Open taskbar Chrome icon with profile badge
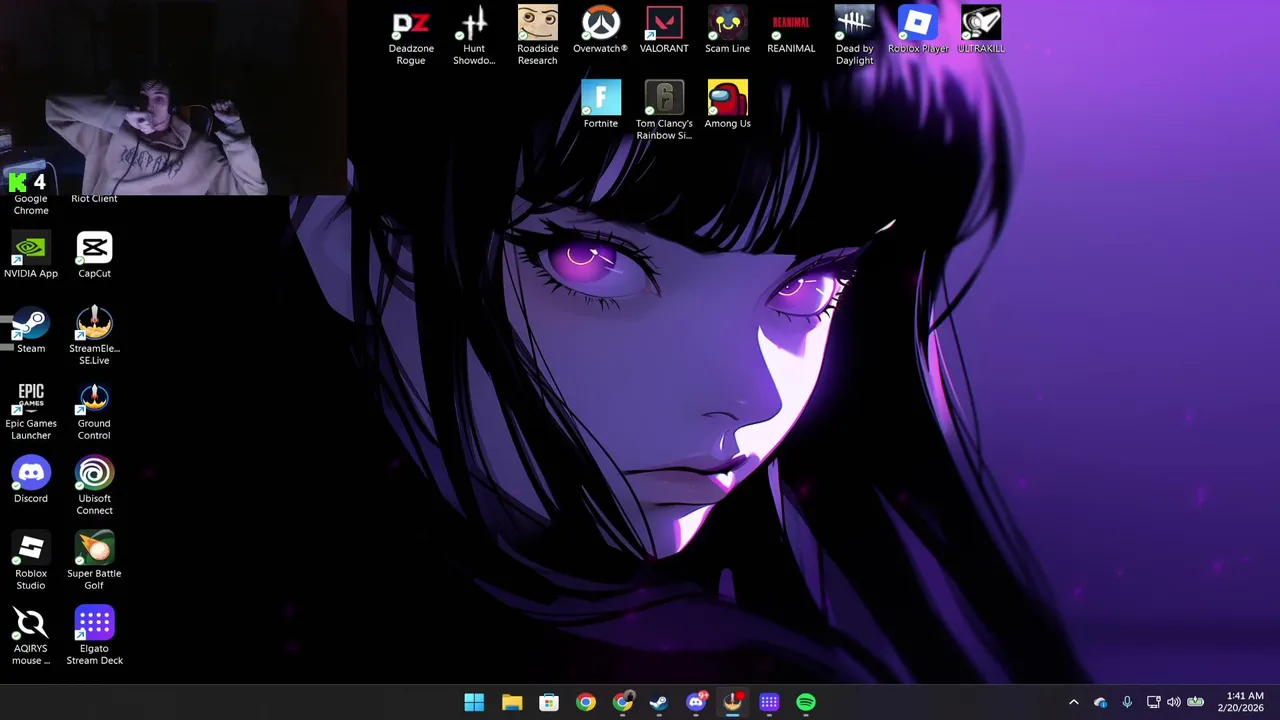 pyautogui.click(x=623, y=702)
